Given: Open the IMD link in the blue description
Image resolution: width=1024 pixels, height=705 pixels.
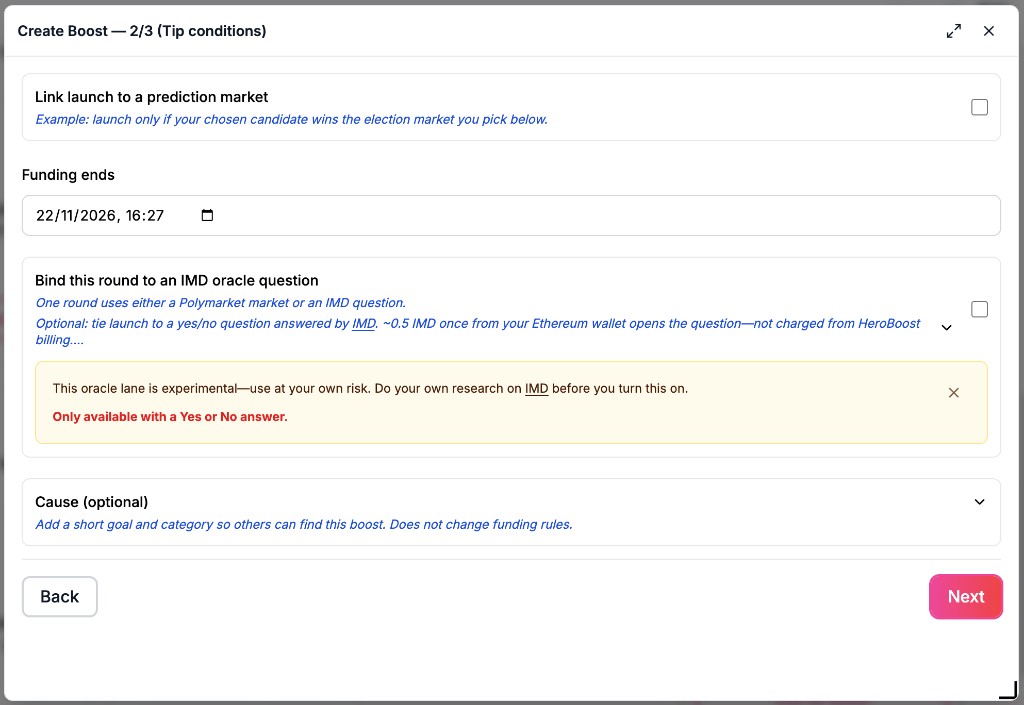Looking at the screenshot, I should click(364, 324).
